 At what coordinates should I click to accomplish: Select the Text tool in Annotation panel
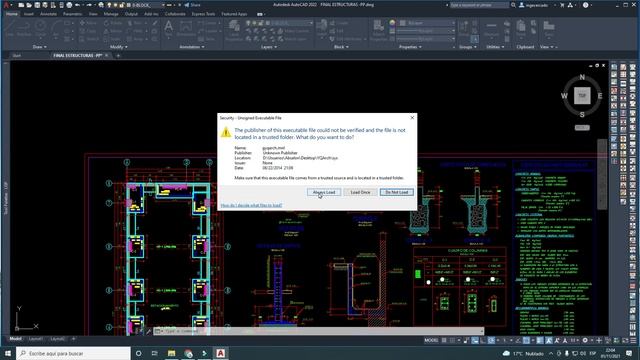tap(168, 29)
